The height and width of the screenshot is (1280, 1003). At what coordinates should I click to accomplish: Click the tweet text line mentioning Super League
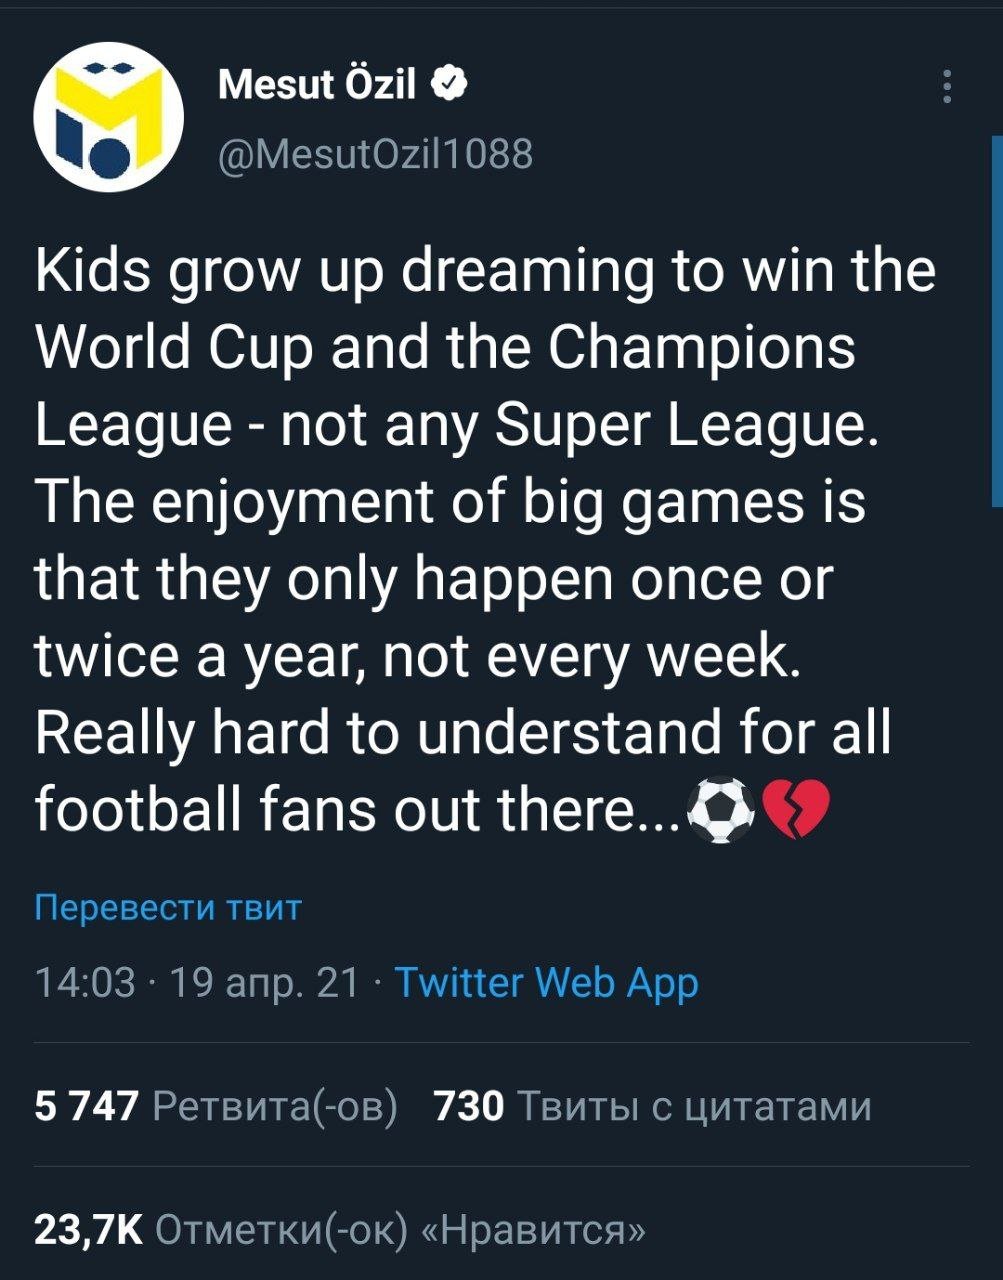455,424
